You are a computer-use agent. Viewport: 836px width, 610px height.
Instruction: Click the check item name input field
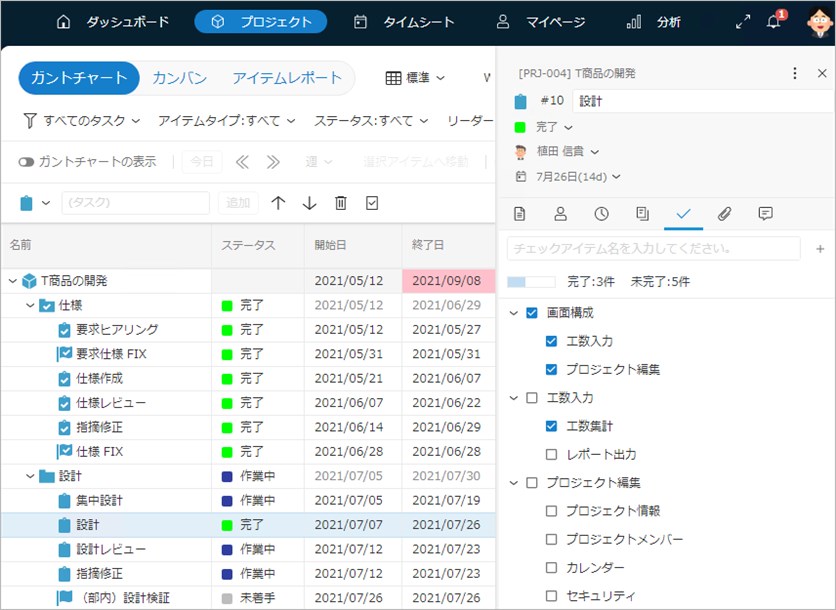point(653,248)
